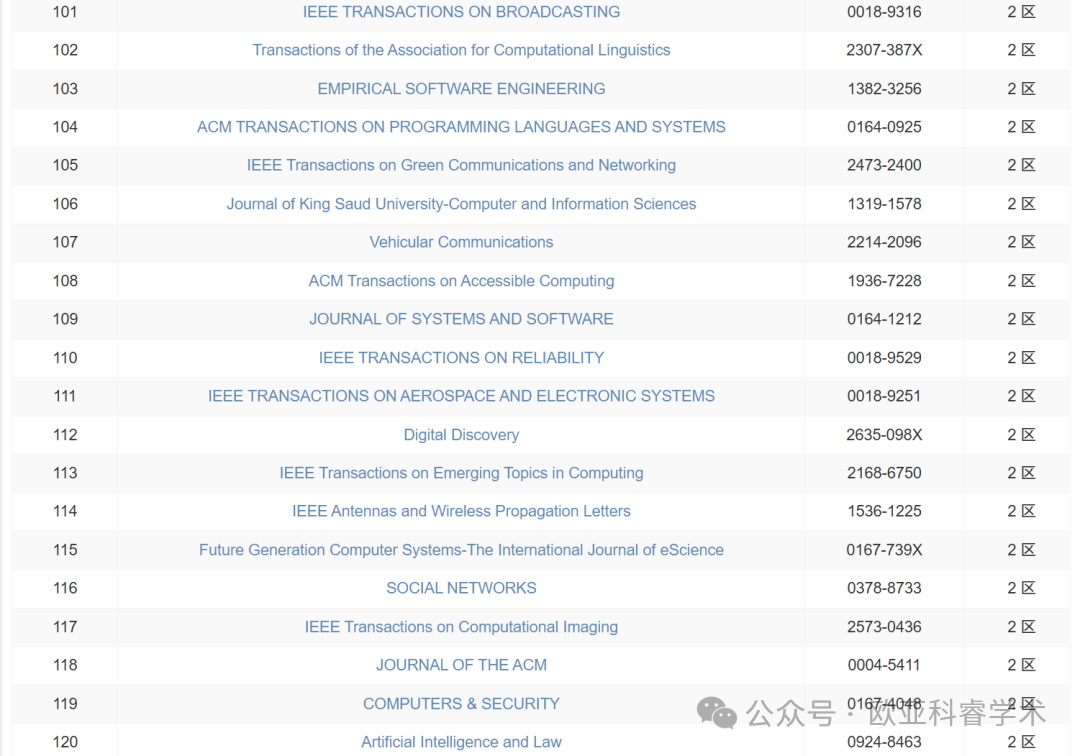
Task: Open IEEE TRANSACTIONS ON BROADCASTING journal link
Action: click(x=461, y=12)
